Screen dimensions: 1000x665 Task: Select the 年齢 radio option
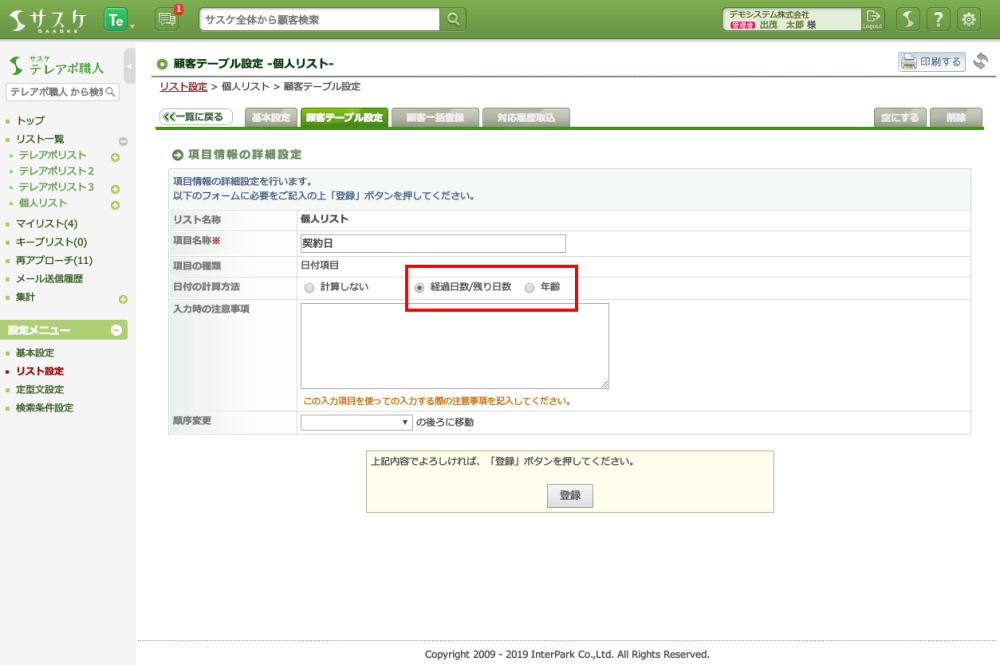click(530, 287)
